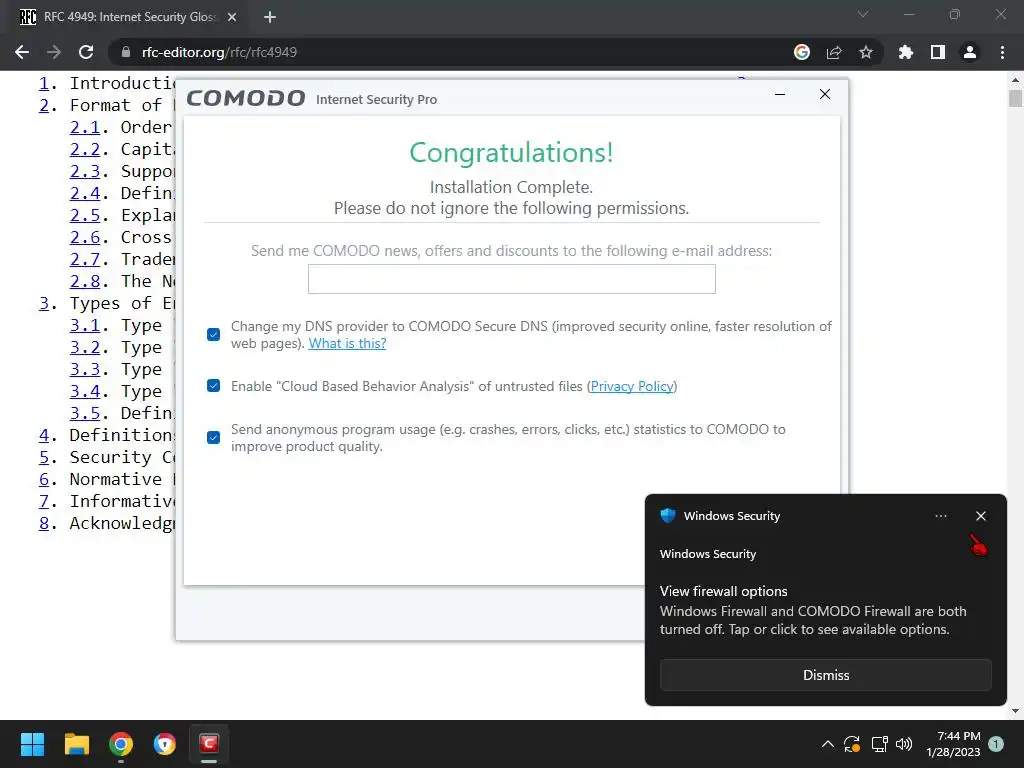Uncheck Change DNS provider to COMODO Secure DNS
This screenshot has width=1024, height=768.
tap(214, 334)
